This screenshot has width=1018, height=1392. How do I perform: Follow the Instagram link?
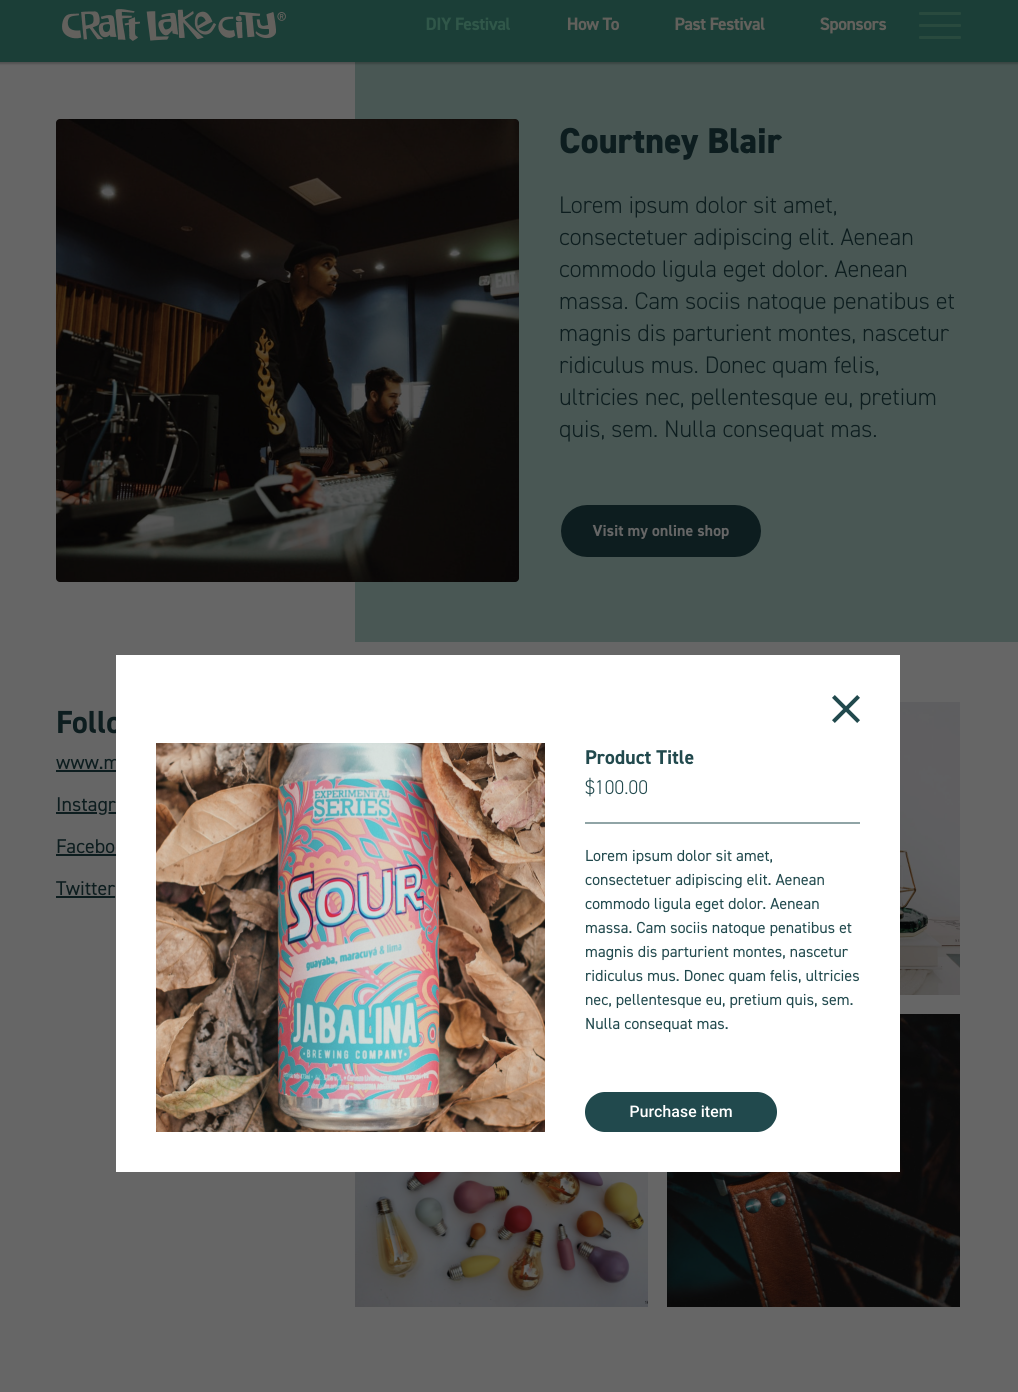point(86,805)
